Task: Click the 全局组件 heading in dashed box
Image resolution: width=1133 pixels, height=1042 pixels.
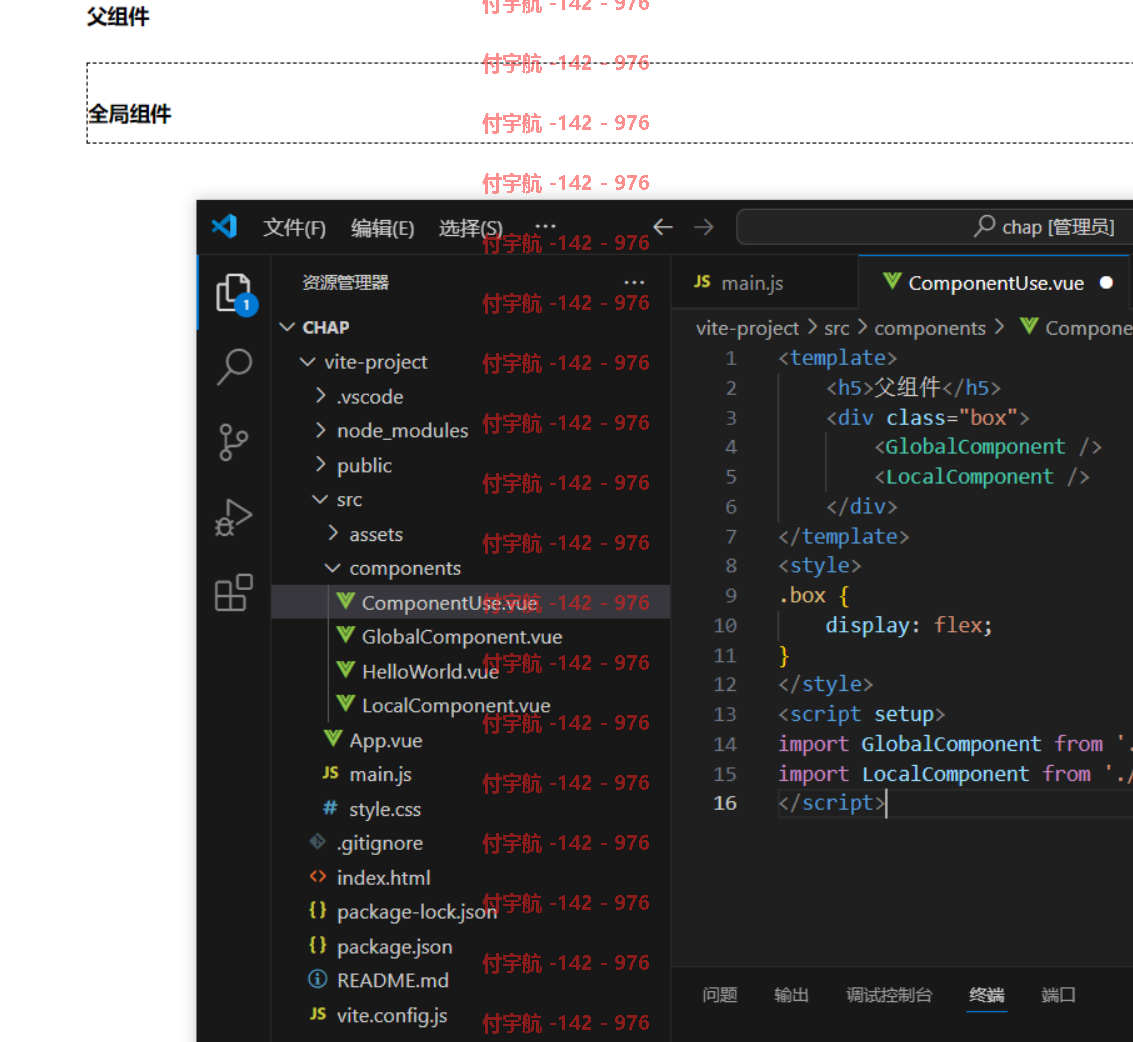Action: [x=129, y=113]
